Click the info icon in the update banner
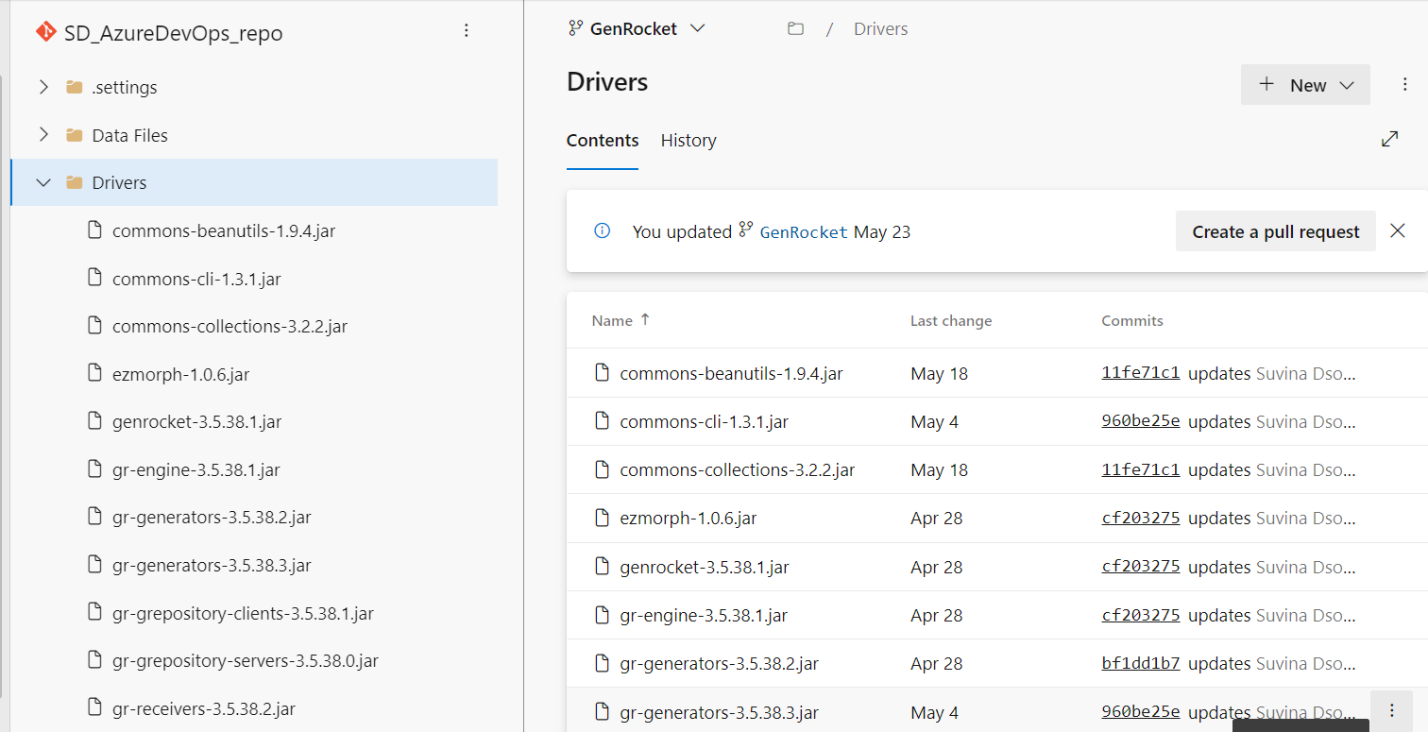Image resolution: width=1428 pixels, height=732 pixels. pos(602,231)
